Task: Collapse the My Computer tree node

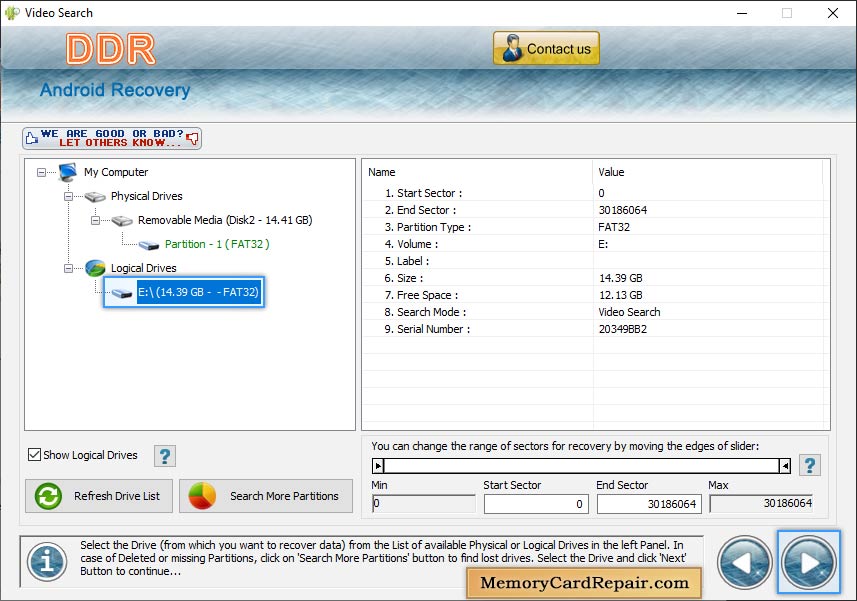Action: click(42, 173)
